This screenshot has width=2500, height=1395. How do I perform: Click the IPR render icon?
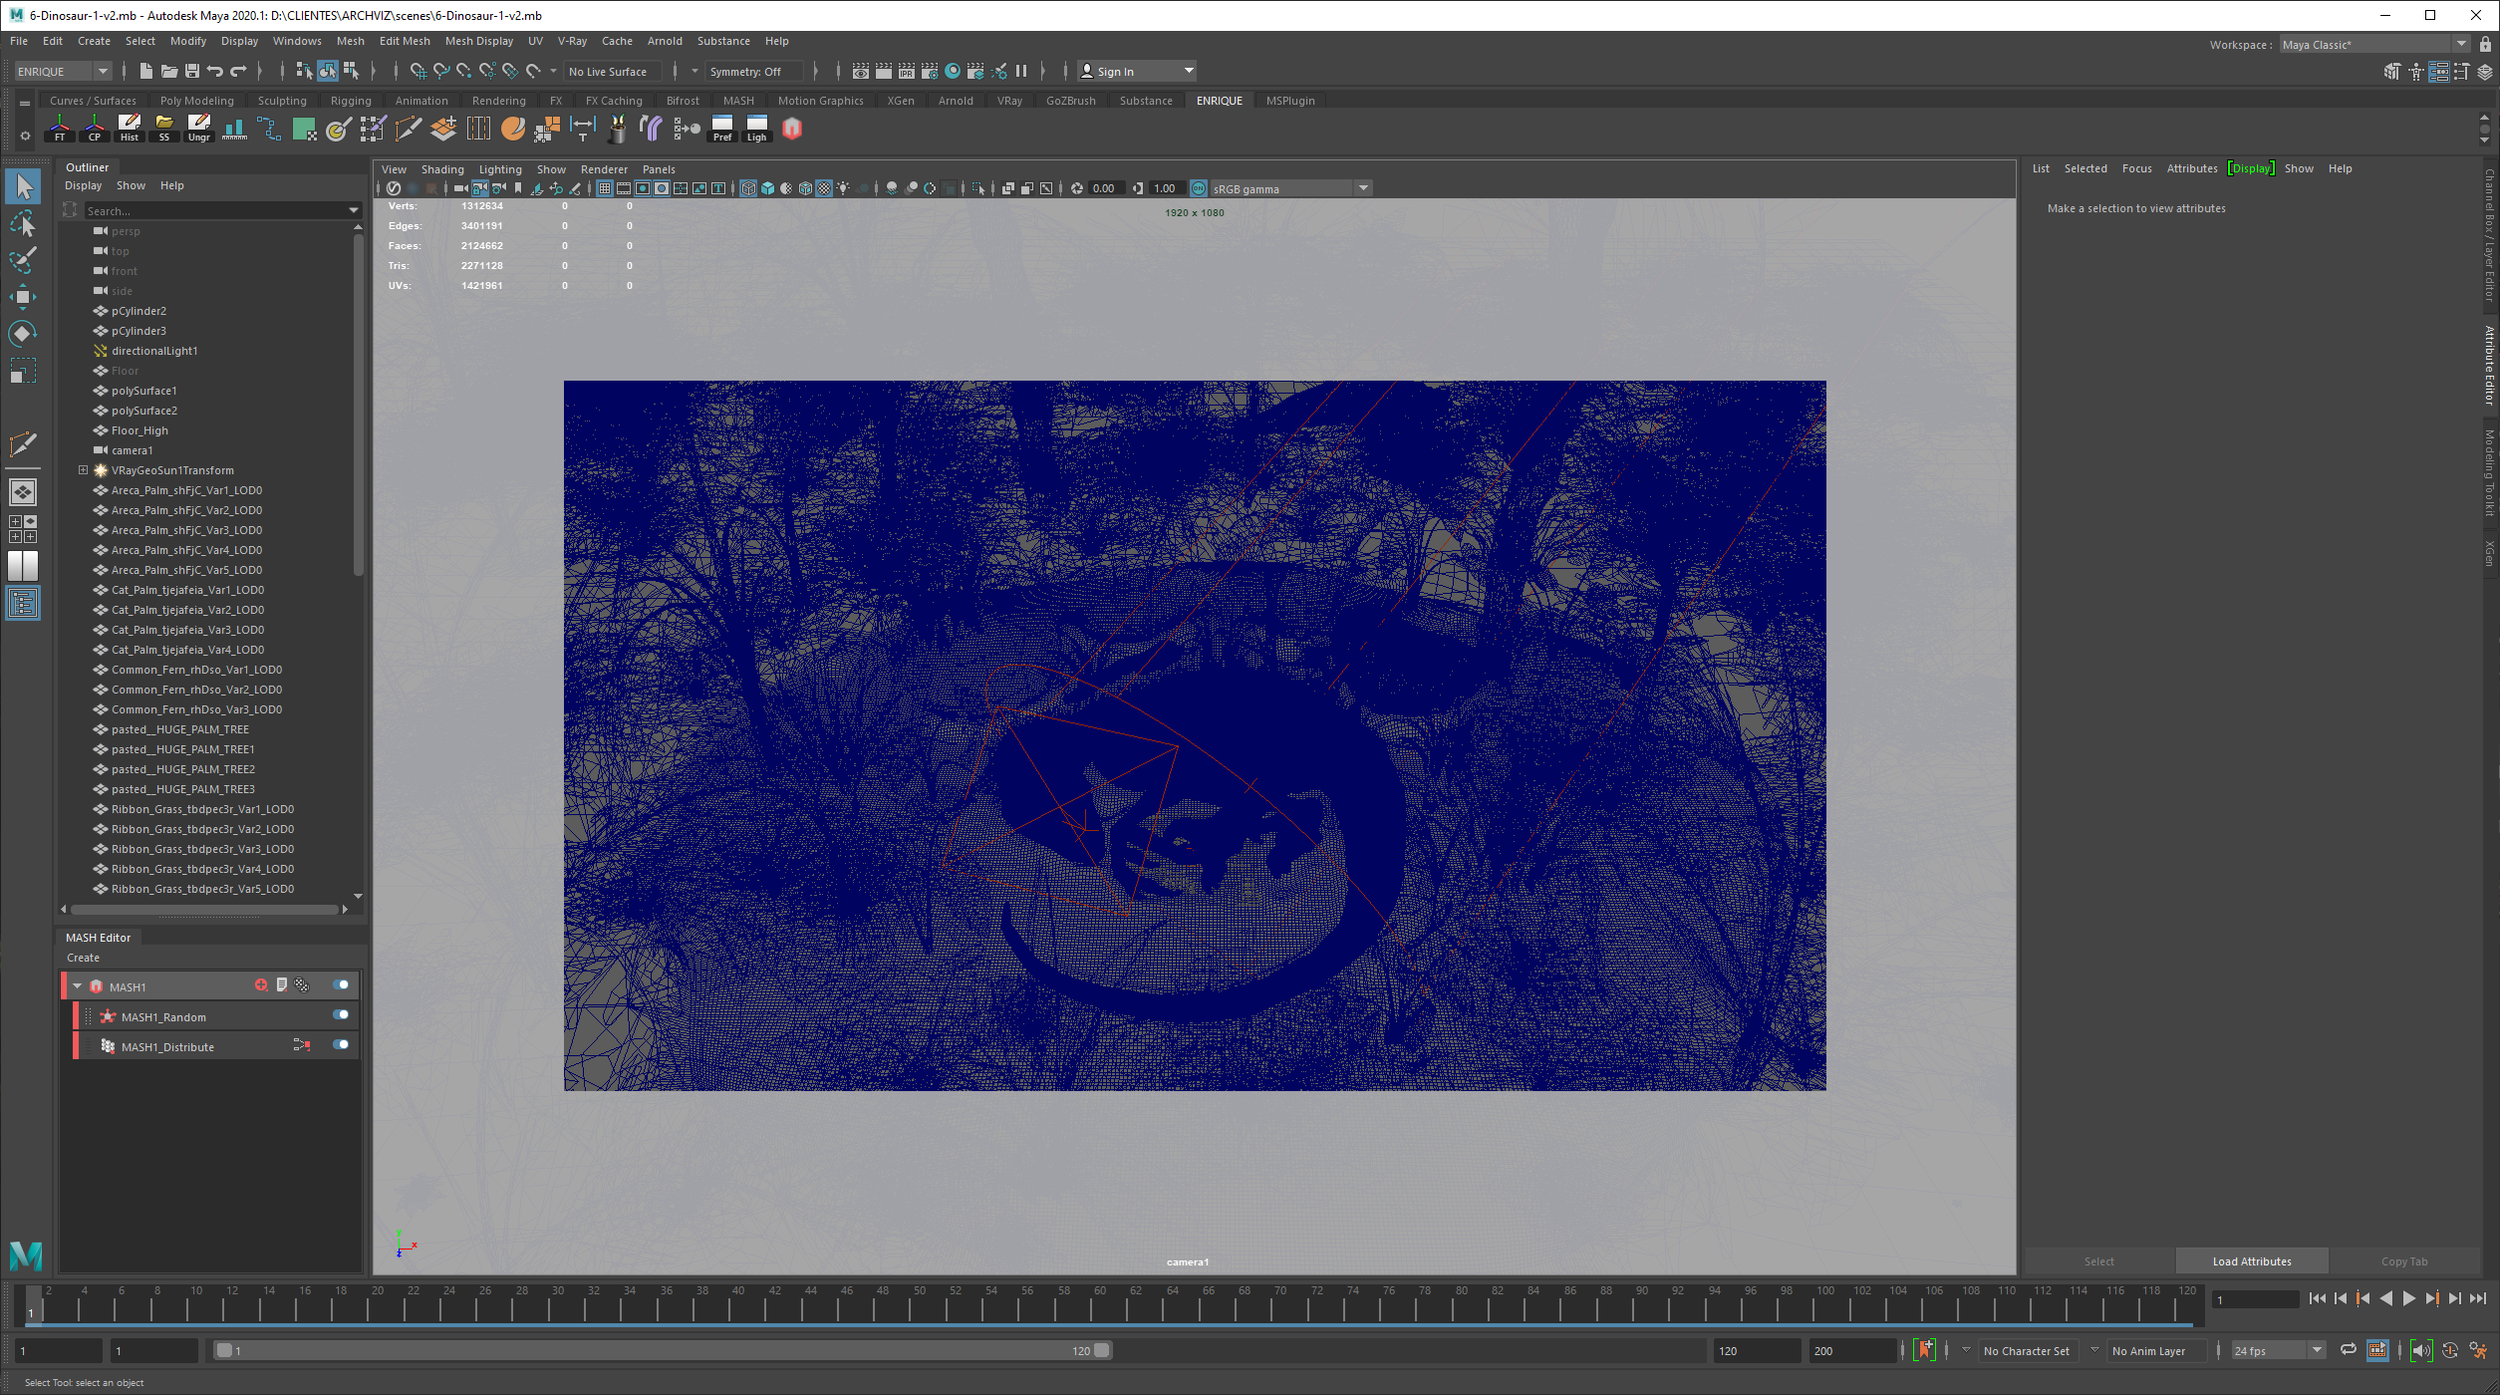click(x=906, y=71)
